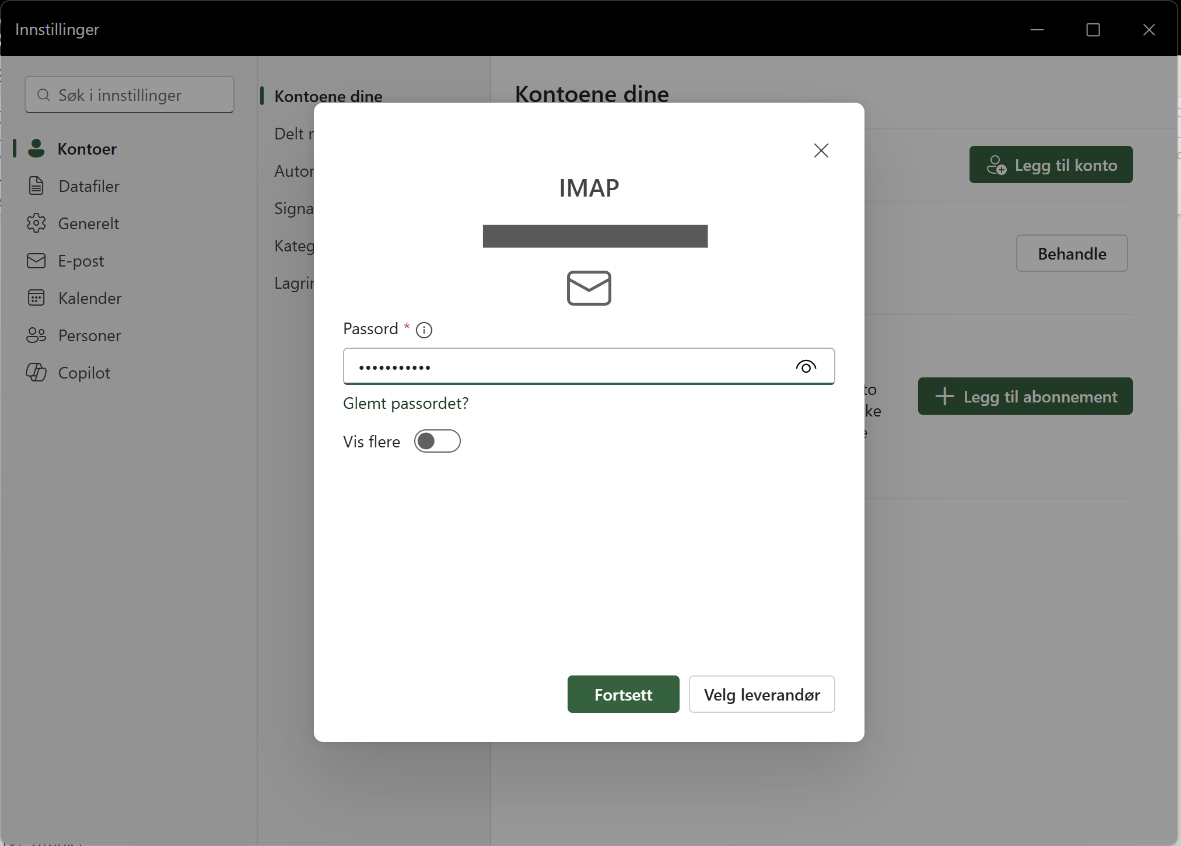Open the Generelt settings section

click(128, 223)
